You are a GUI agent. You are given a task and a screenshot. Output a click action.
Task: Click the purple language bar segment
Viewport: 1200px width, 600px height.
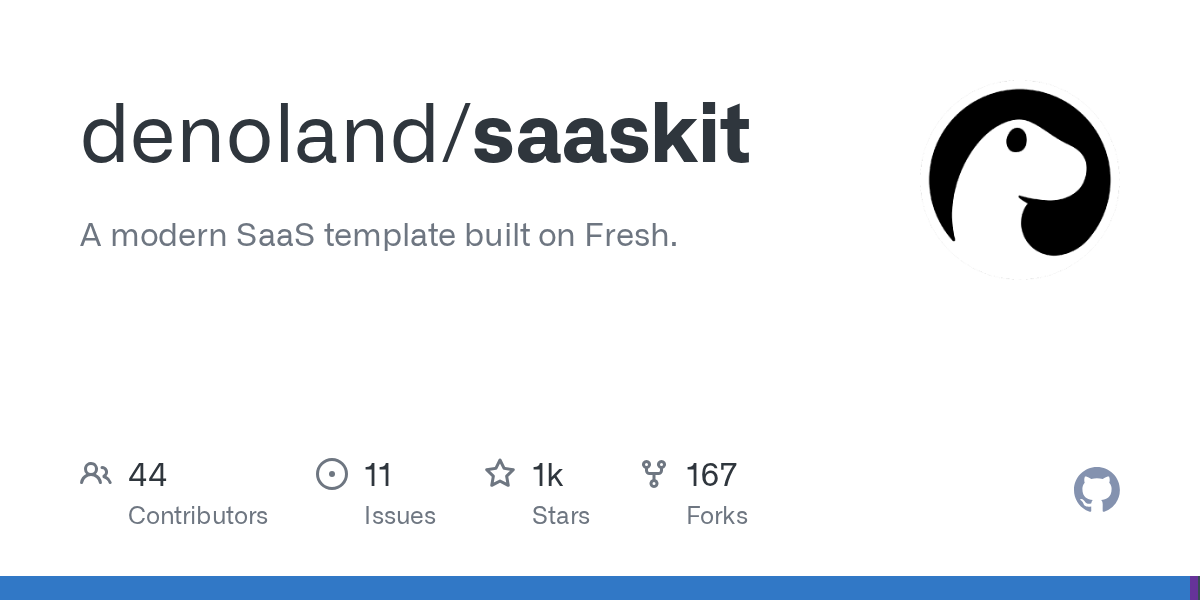coord(1194,588)
